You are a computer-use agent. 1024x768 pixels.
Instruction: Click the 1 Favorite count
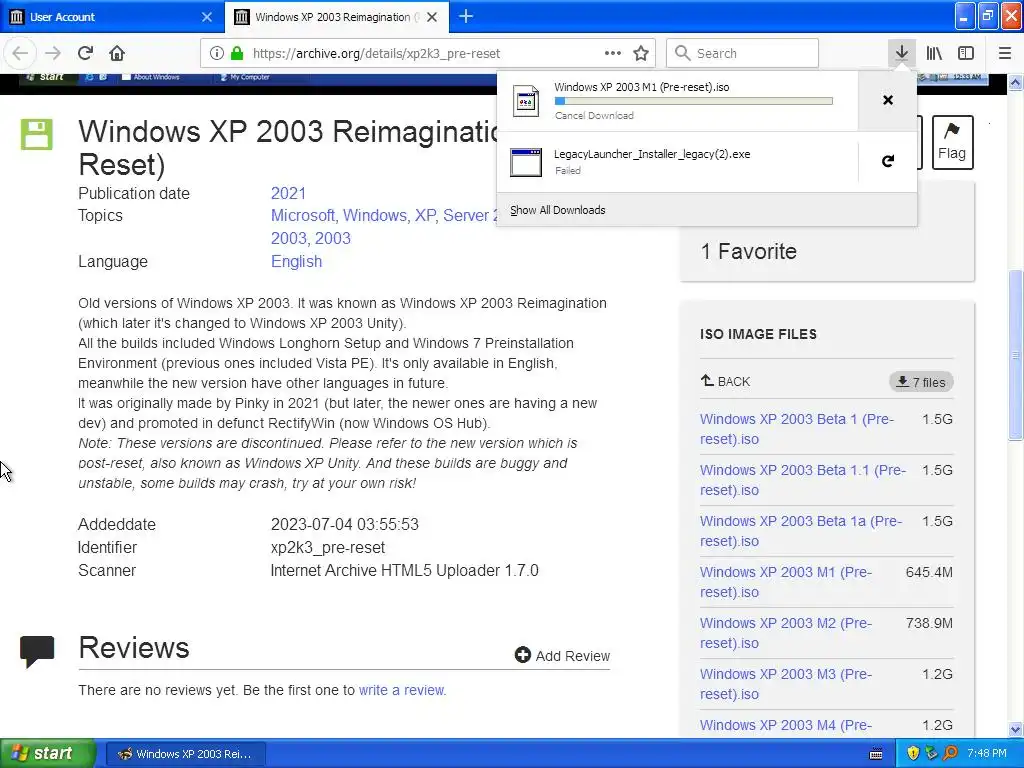pyautogui.click(x=748, y=251)
